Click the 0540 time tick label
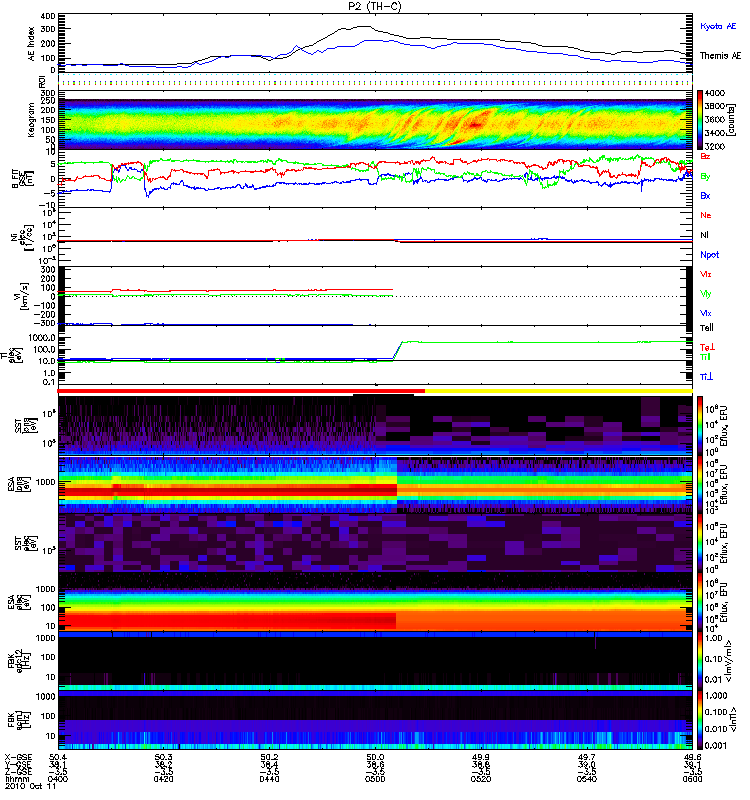This screenshot has height=800, width=750. click(x=587, y=779)
